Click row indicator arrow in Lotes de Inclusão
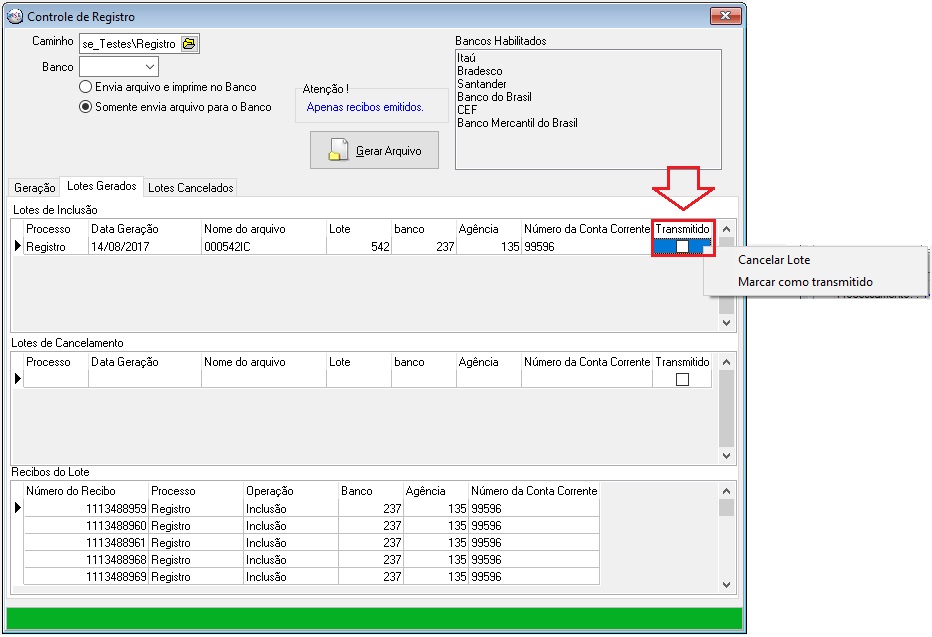Image resolution: width=932 pixels, height=637 pixels. 16,246
